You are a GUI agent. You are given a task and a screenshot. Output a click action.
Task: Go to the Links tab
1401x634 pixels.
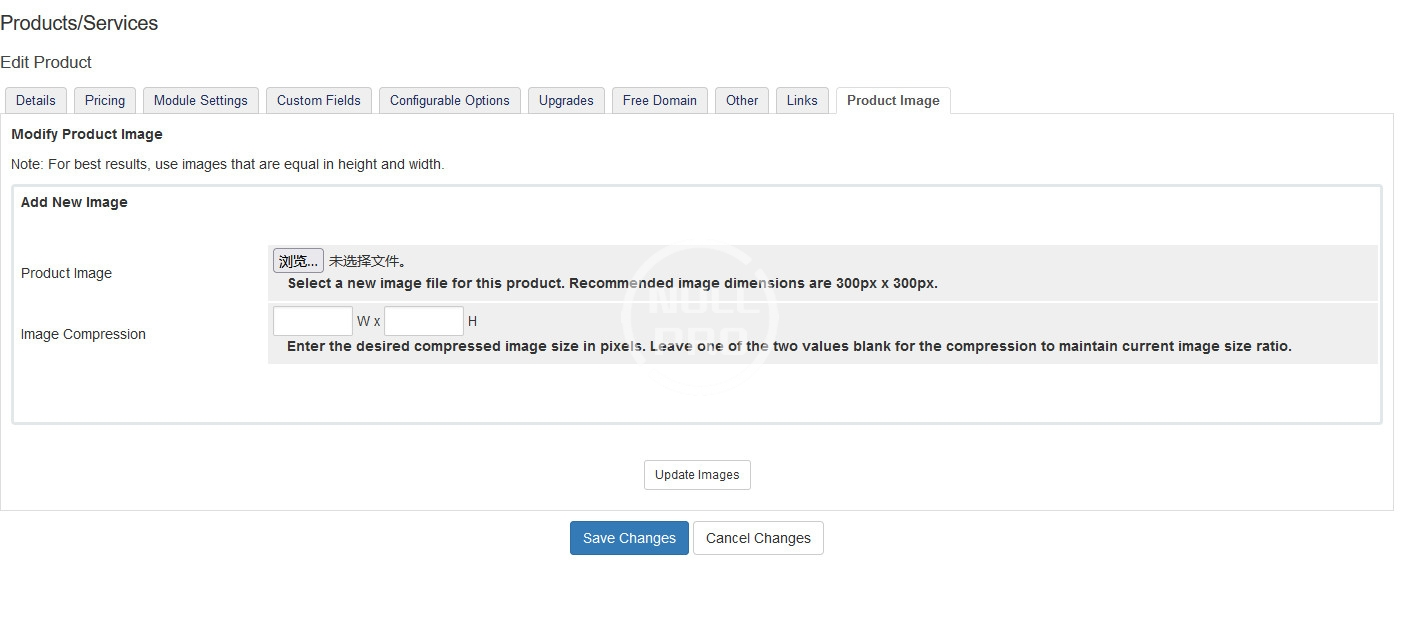coord(802,100)
